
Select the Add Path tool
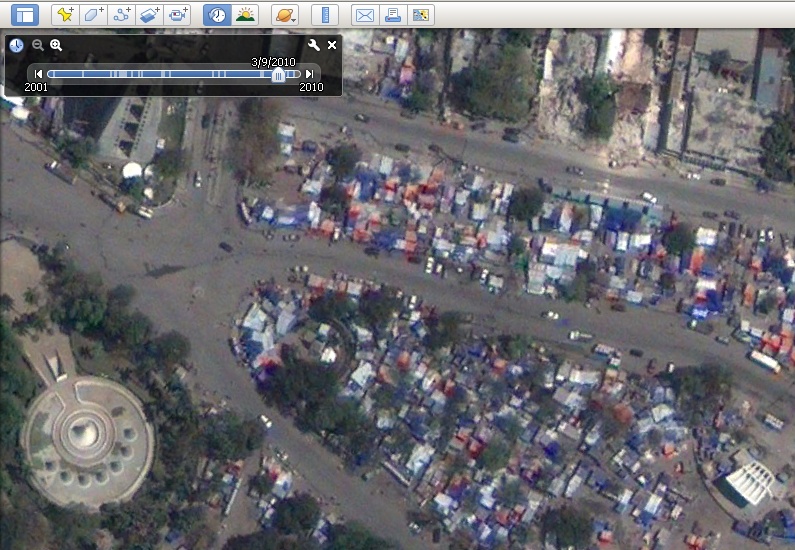tap(121, 15)
